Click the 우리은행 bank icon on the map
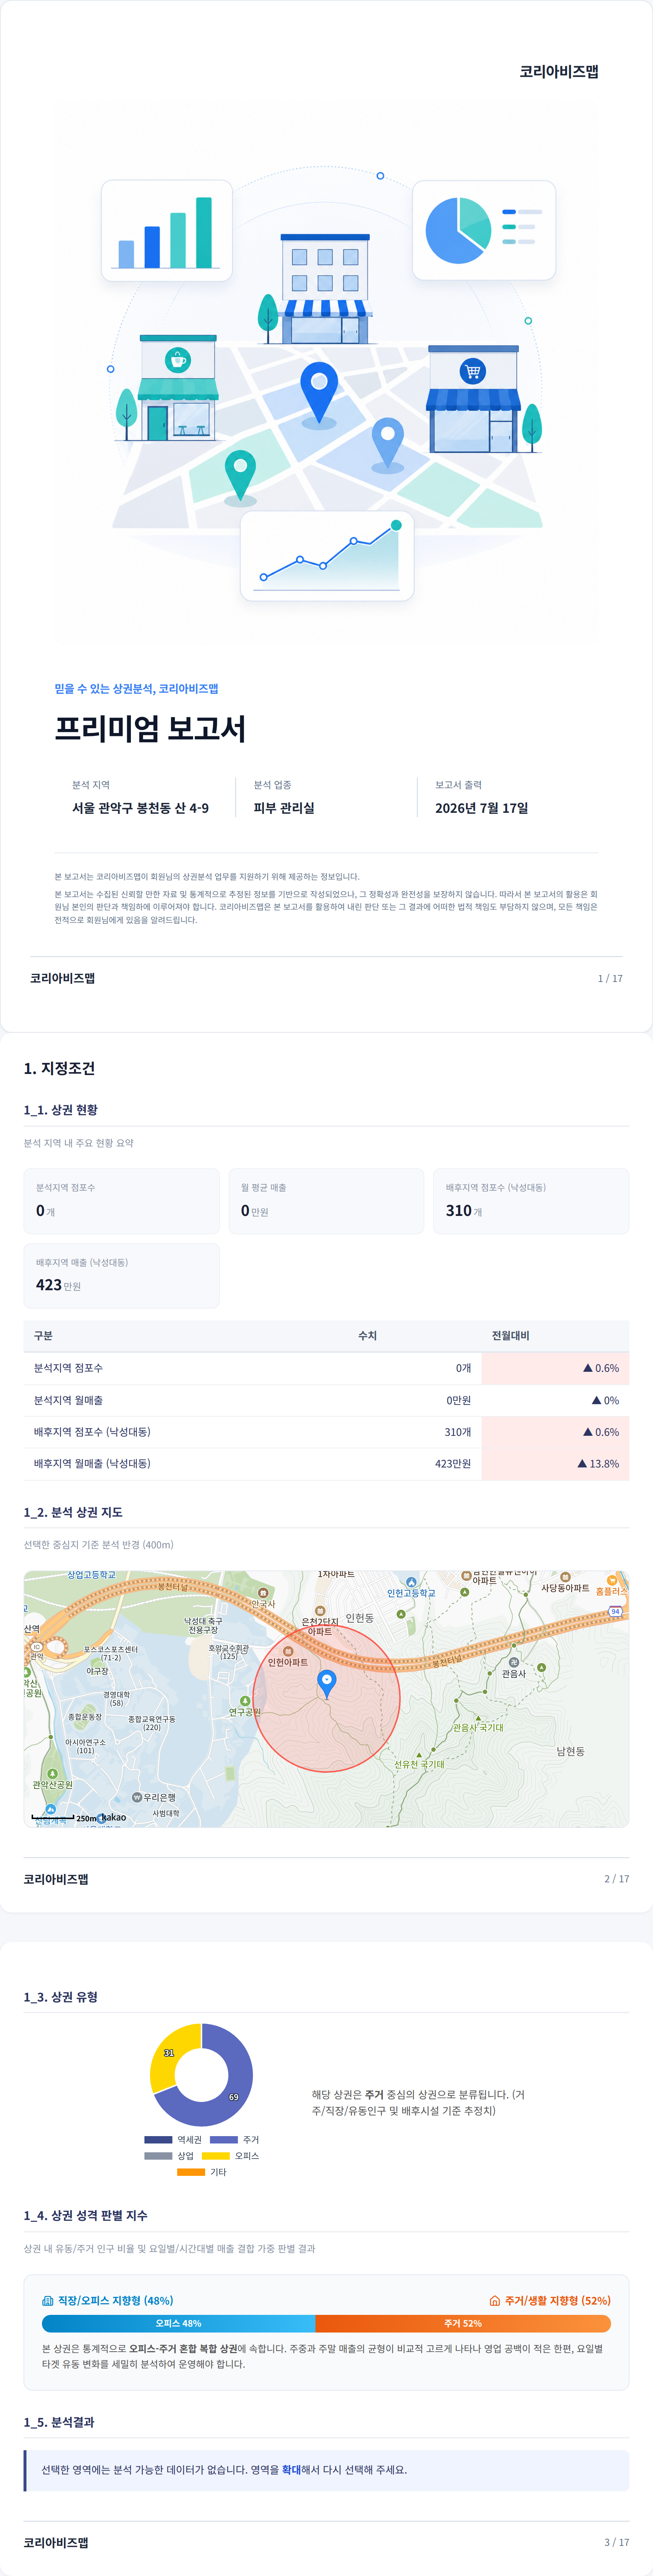 [138, 1797]
